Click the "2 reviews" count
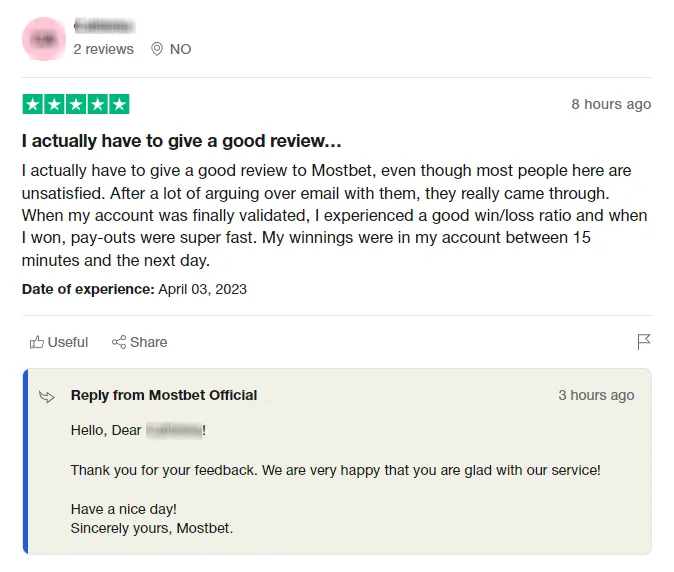This screenshot has height=572, width=674. (x=103, y=49)
